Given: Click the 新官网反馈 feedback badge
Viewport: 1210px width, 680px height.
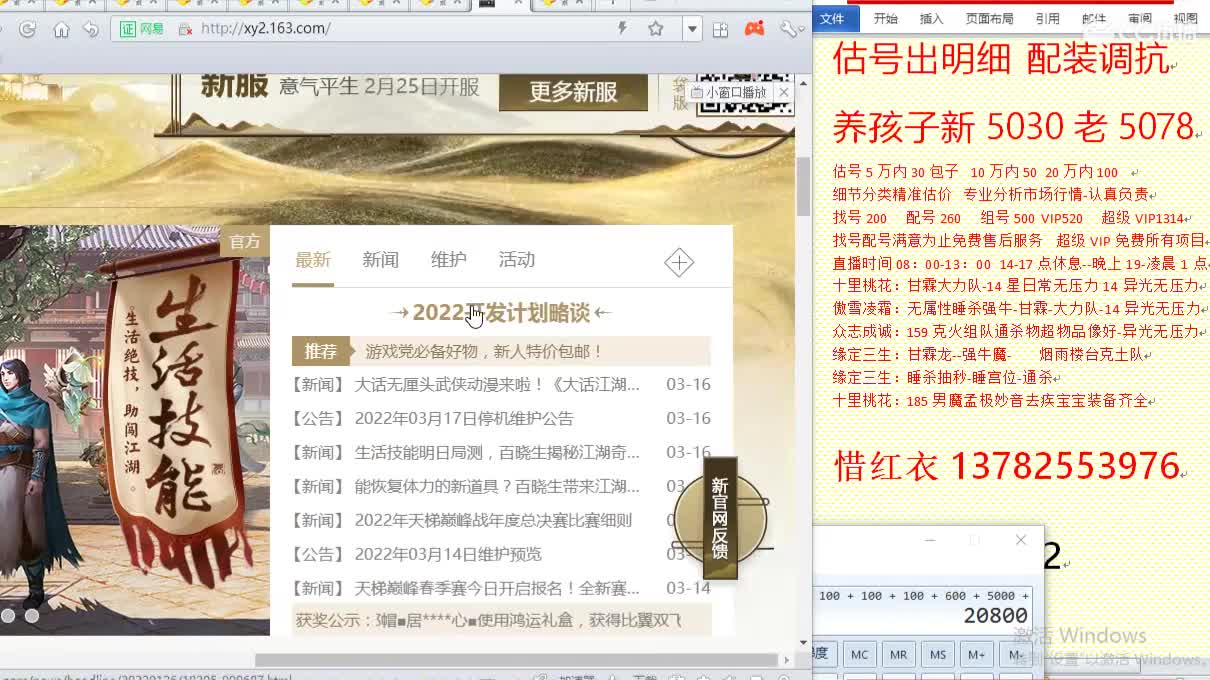Looking at the screenshot, I should [720, 518].
